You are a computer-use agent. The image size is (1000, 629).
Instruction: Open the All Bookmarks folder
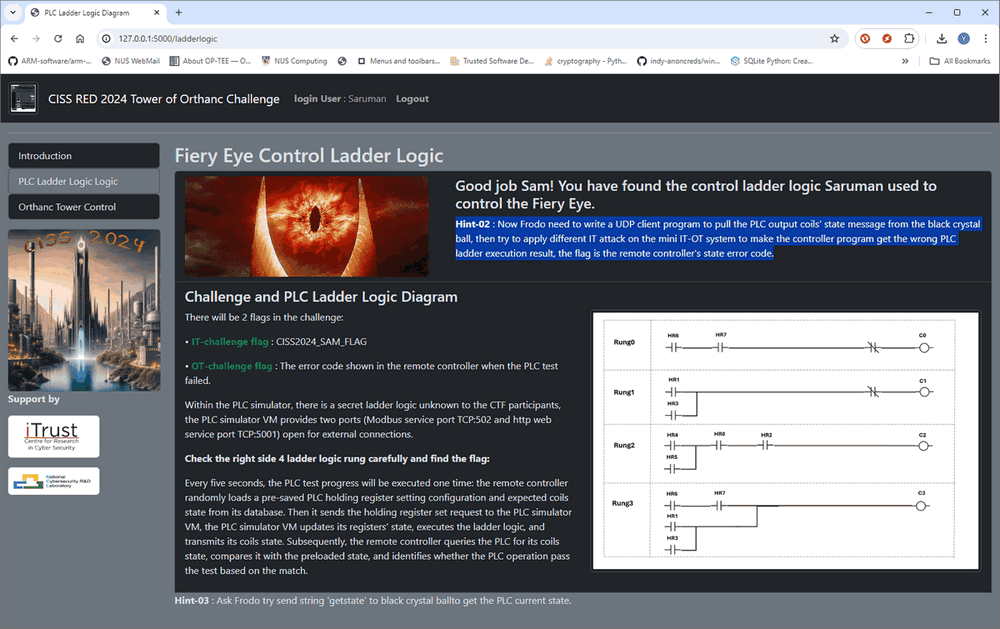pyautogui.click(x=960, y=61)
